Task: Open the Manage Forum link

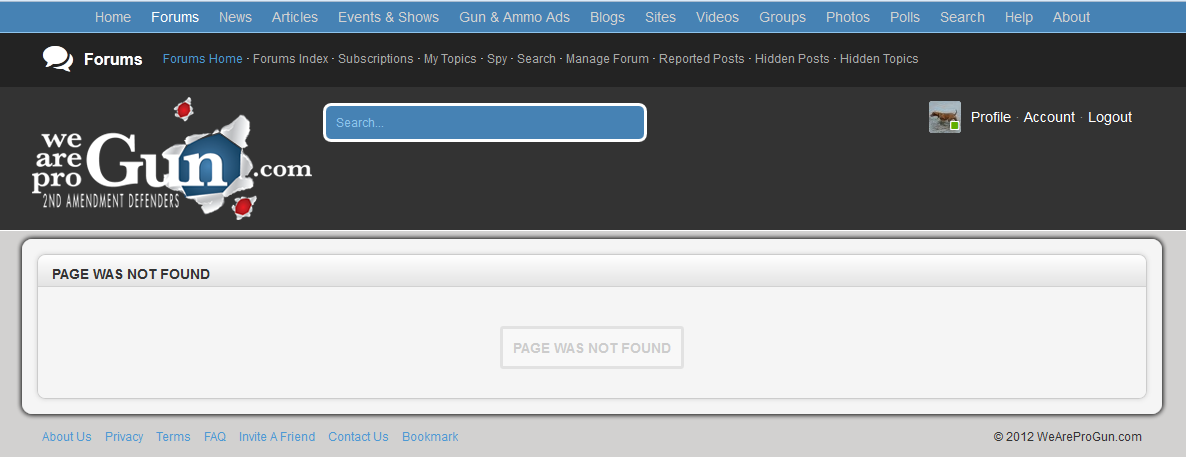Action: click(x=607, y=59)
